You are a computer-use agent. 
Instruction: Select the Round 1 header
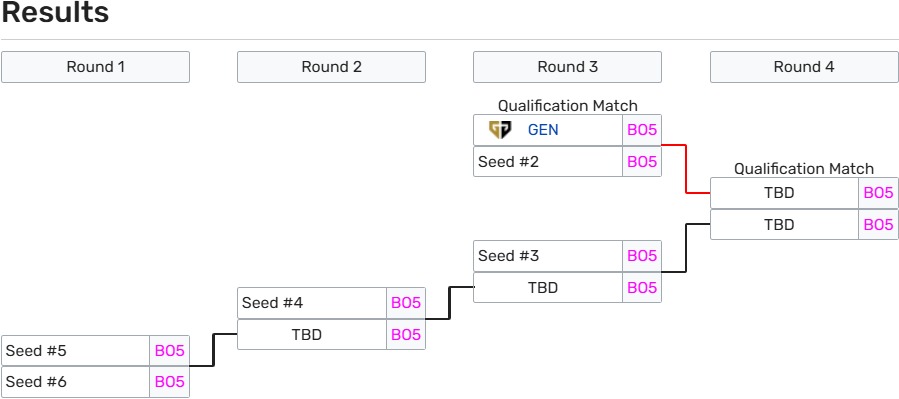click(95, 67)
